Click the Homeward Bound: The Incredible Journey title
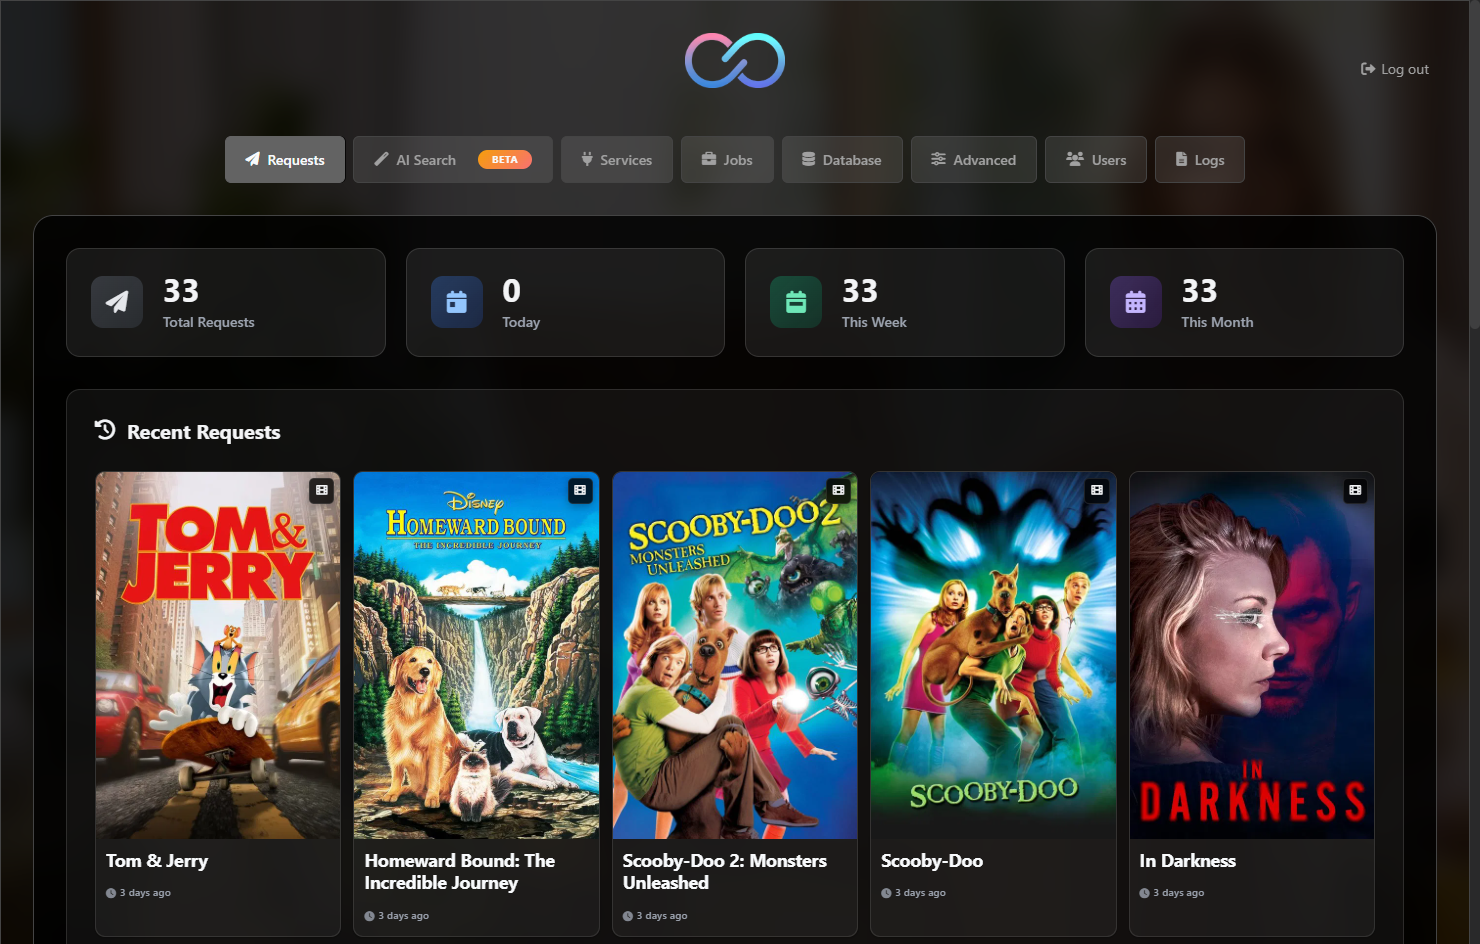Screen dimensions: 1480x944 [460, 872]
